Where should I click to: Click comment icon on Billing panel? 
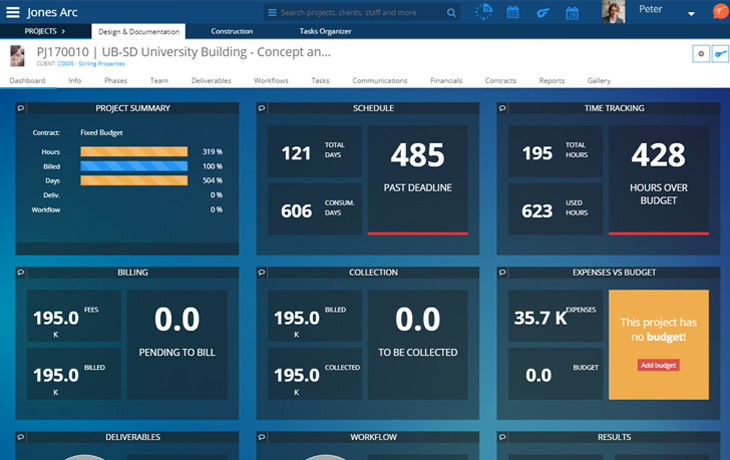tap(21, 272)
